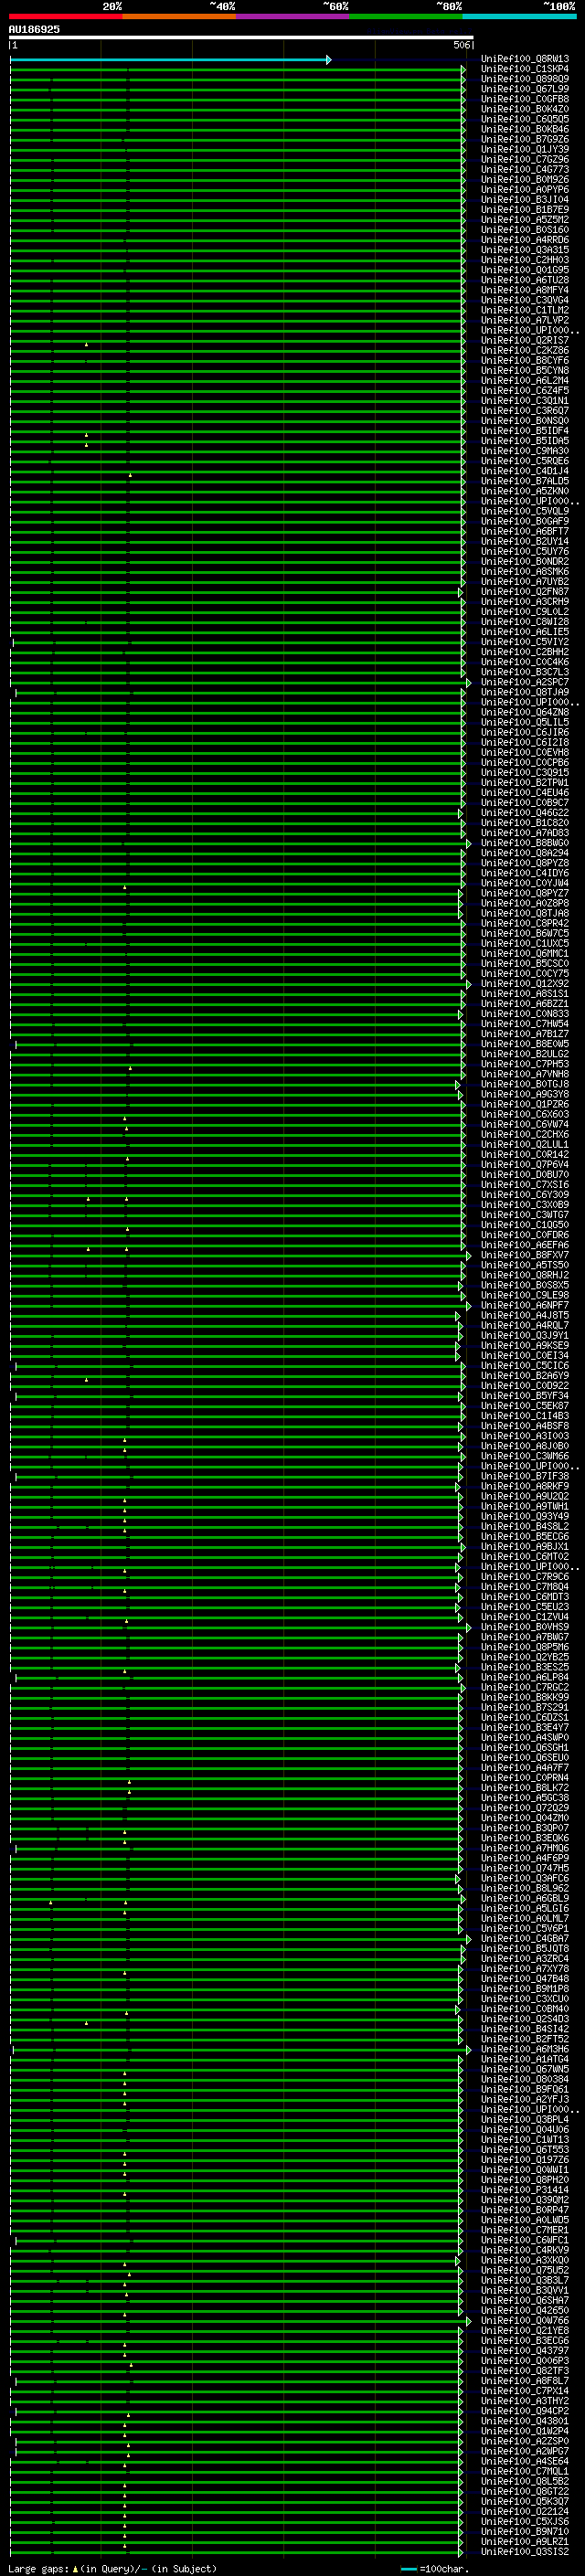Select hit label UniRef100_Q01G95
This screenshot has height=2576, width=585.
tap(525, 270)
